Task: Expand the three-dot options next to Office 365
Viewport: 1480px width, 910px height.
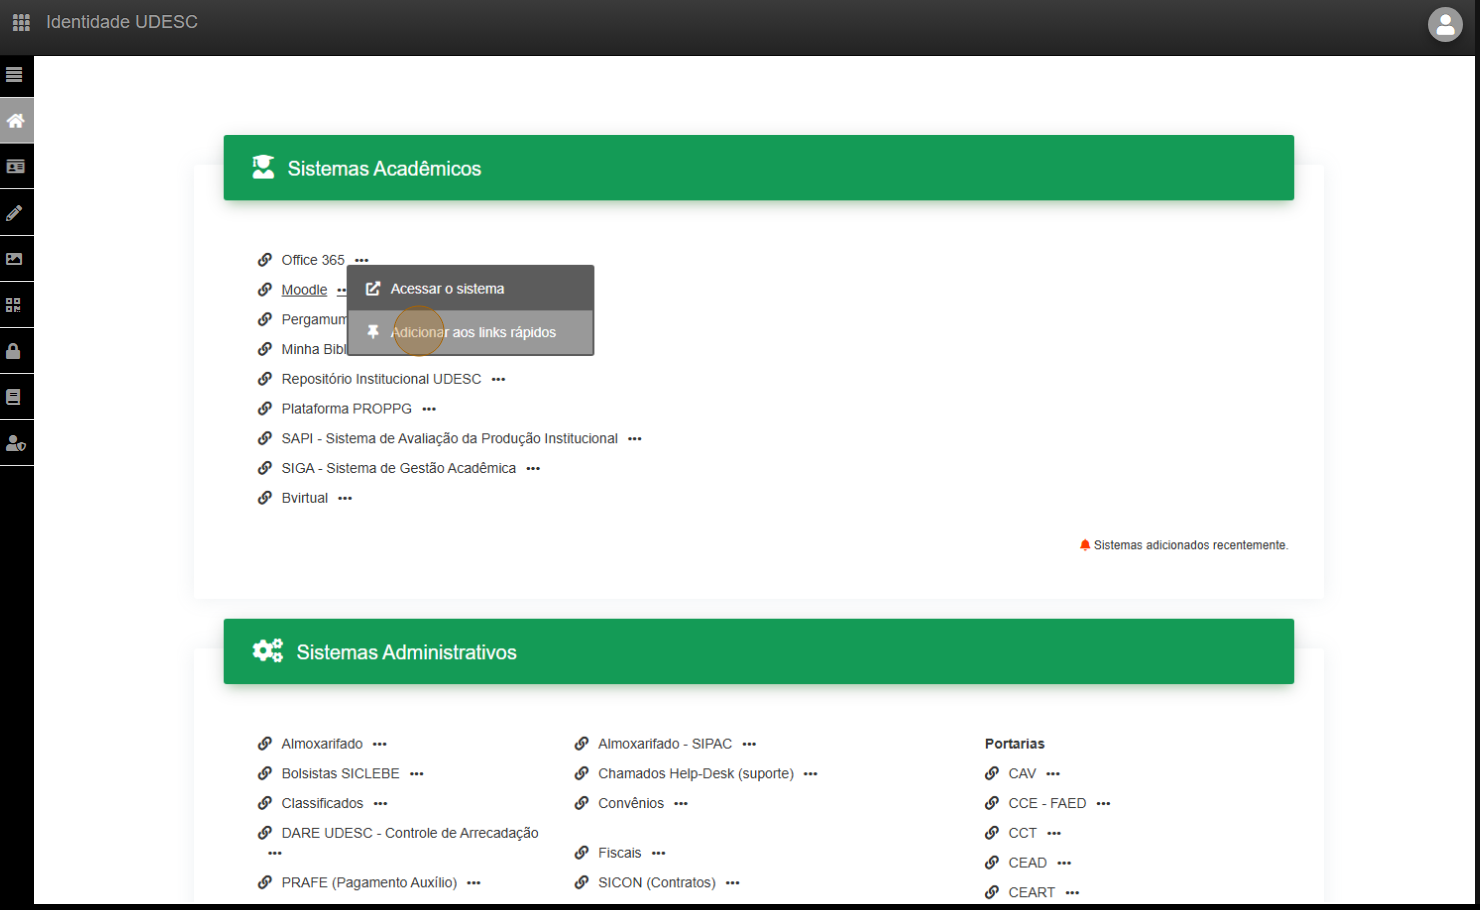Action: 361,260
